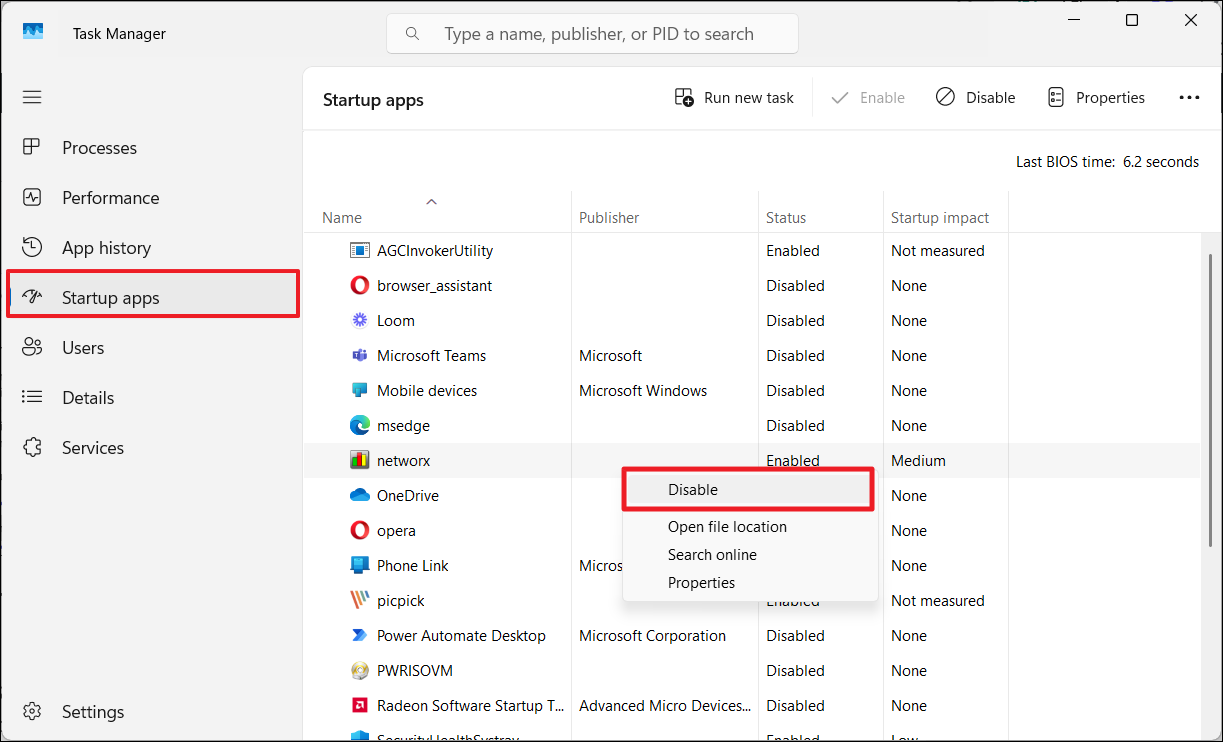Select the OneDrive cloud icon
The image size is (1223, 742).
pyautogui.click(x=360, y=496)
